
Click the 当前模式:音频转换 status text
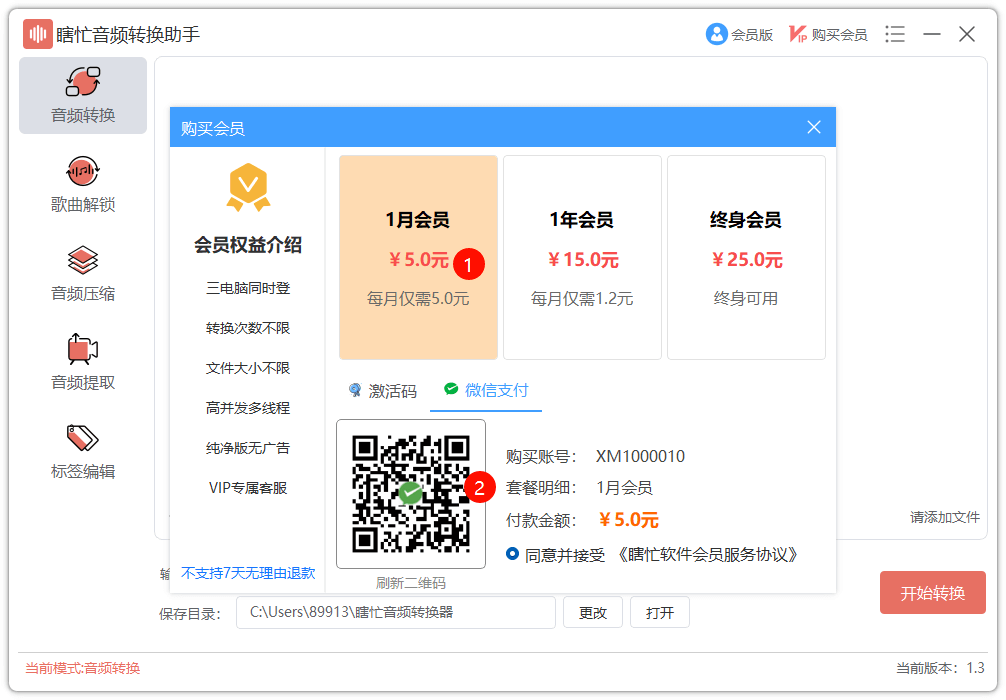pyautogui.click(x=83, y=668)
